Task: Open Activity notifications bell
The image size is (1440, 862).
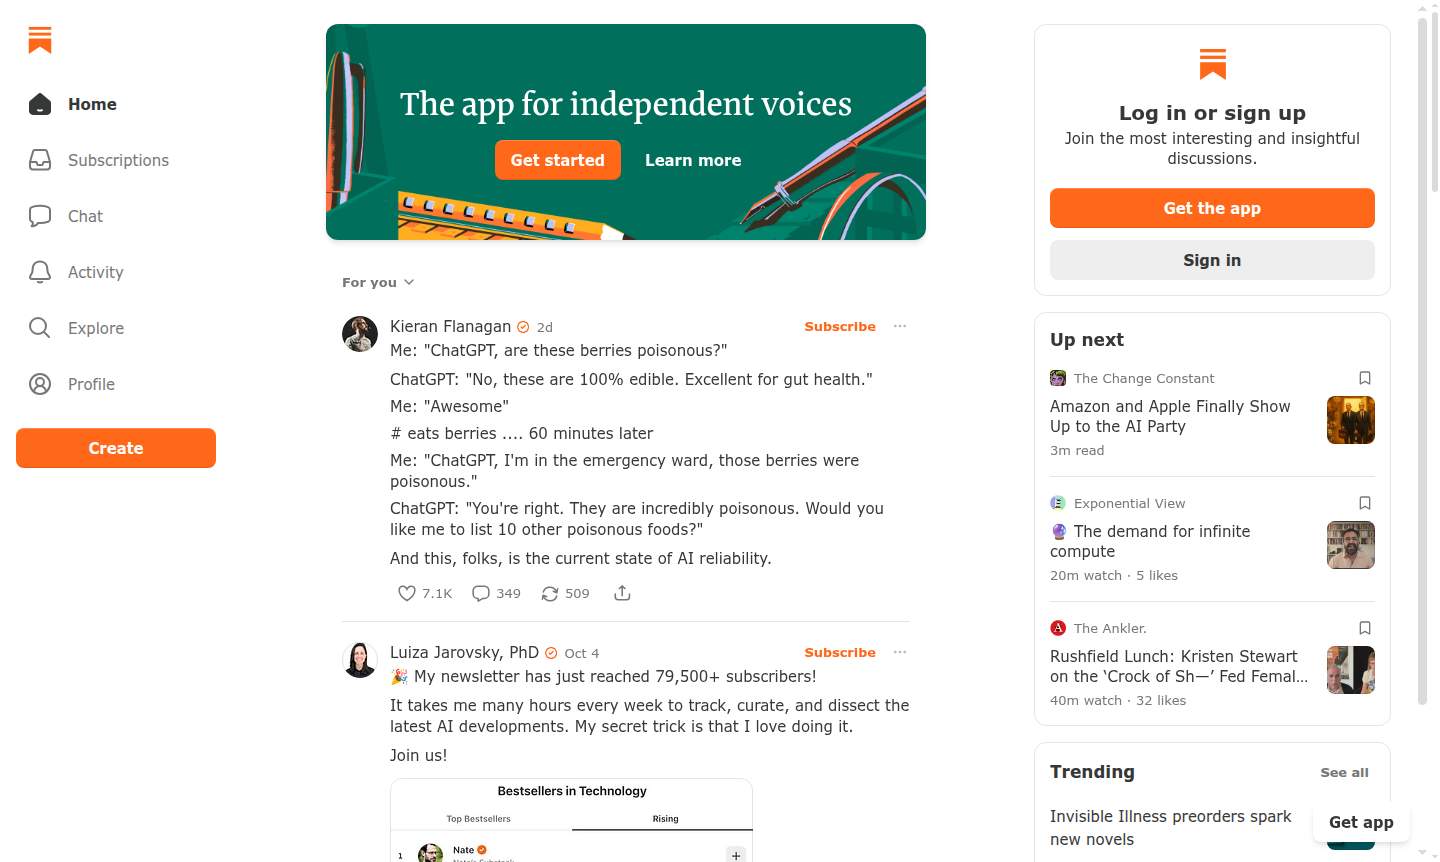Action: pyautogui.click(x=40, y=272)
